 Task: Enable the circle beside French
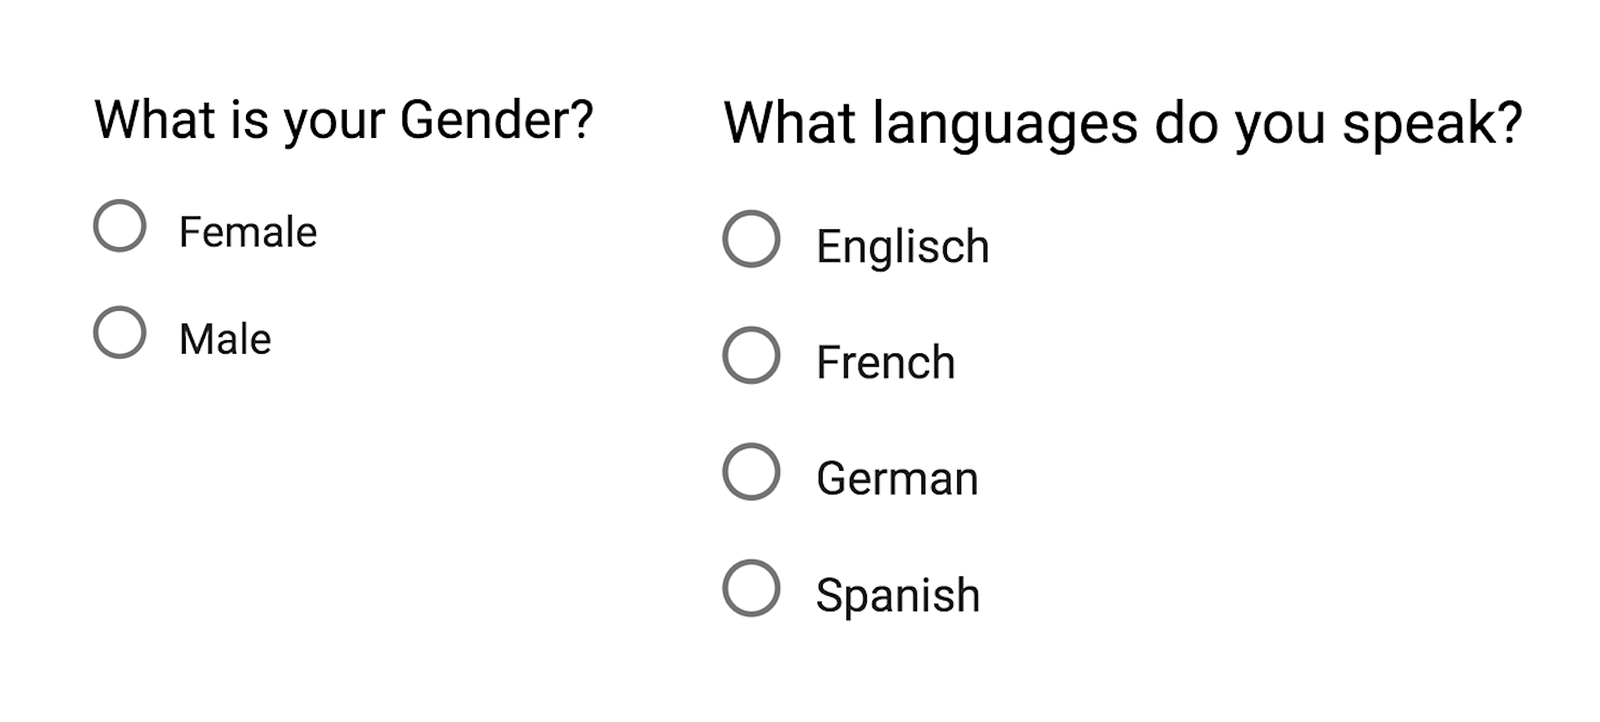[751, 355]
